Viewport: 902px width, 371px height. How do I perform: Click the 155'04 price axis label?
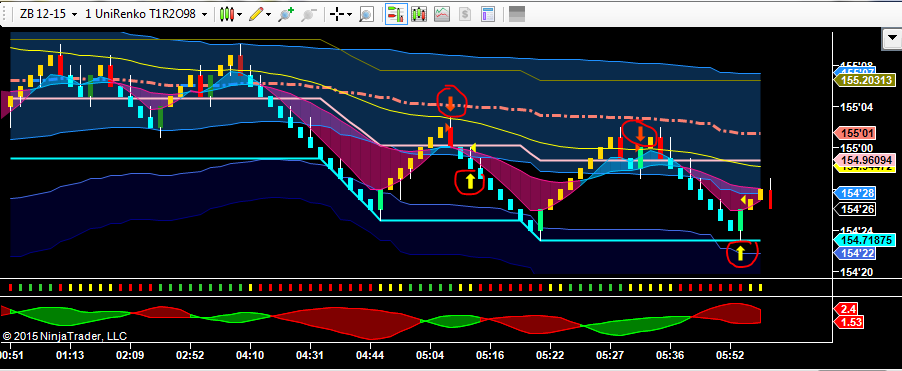pyautogui.click(x=857, y=107)
